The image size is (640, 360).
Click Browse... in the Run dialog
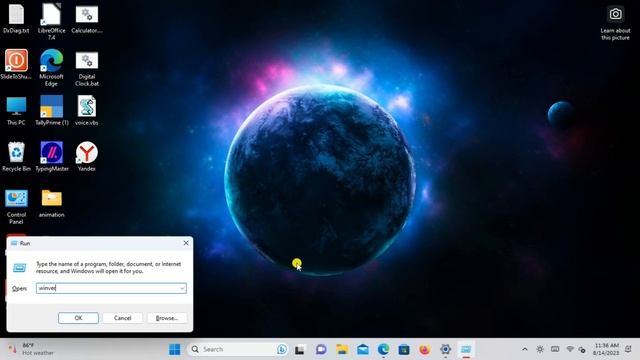167,318
